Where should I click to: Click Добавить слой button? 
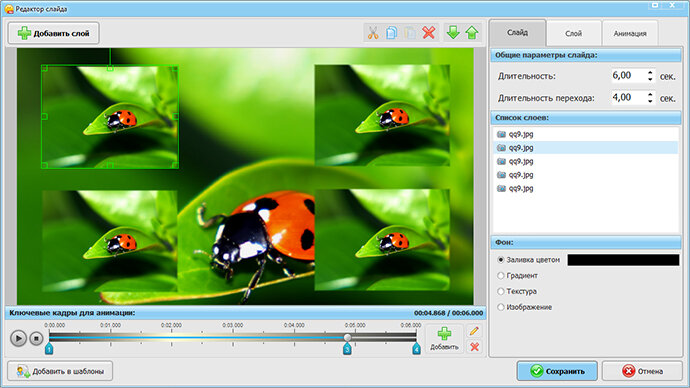[x=53, y=33]
